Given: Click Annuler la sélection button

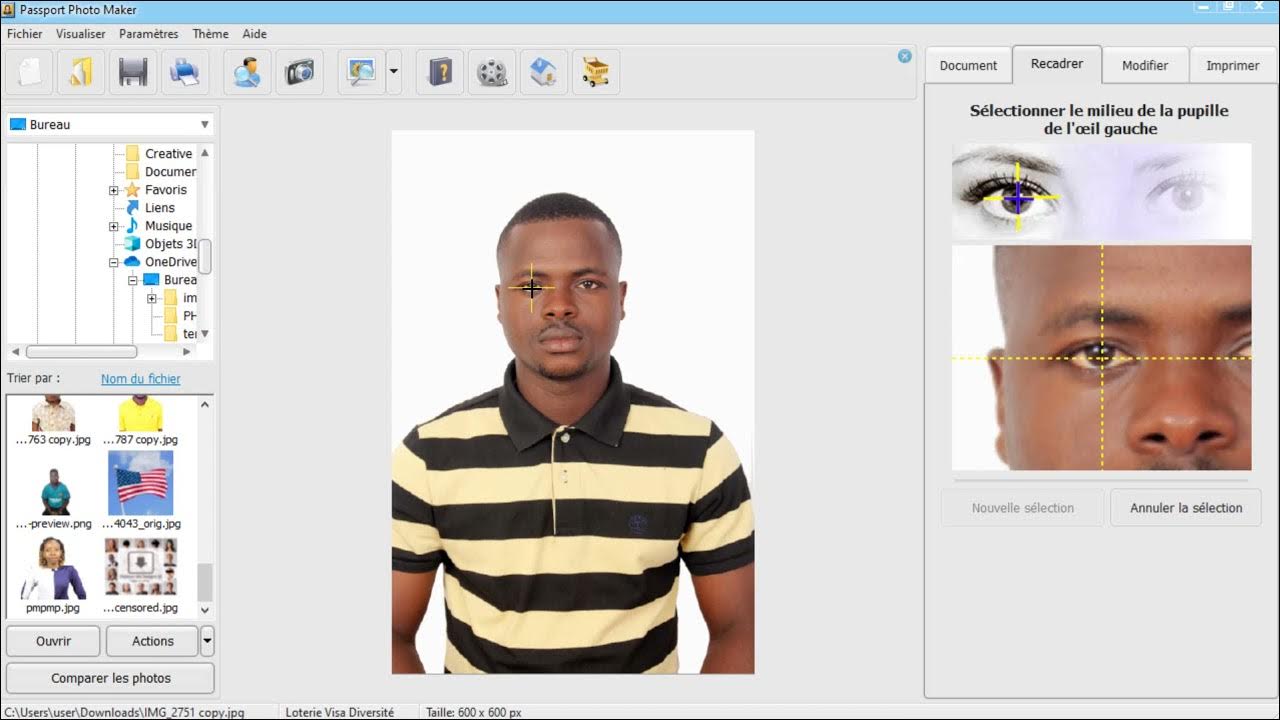Looking at the screenshot, I should point(1186,508).
